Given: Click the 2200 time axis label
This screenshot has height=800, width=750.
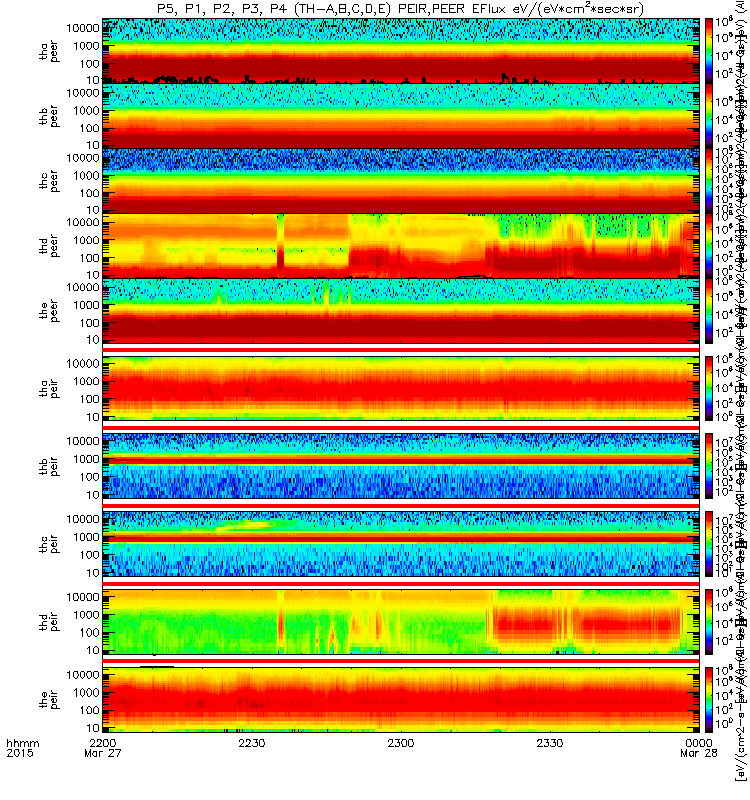Looking at the screenshot, I should pyautogui.click(x=103, y=743).
